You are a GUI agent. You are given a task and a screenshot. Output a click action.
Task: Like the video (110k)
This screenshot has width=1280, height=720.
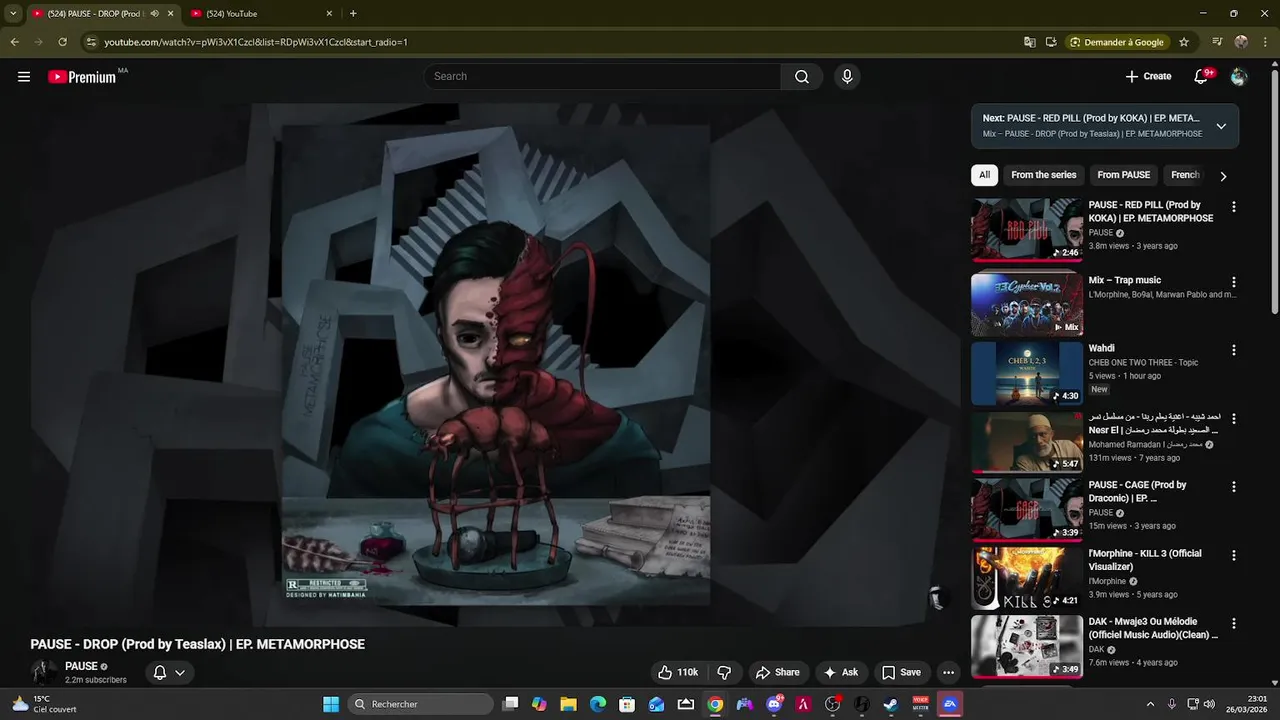click(677, 673)
